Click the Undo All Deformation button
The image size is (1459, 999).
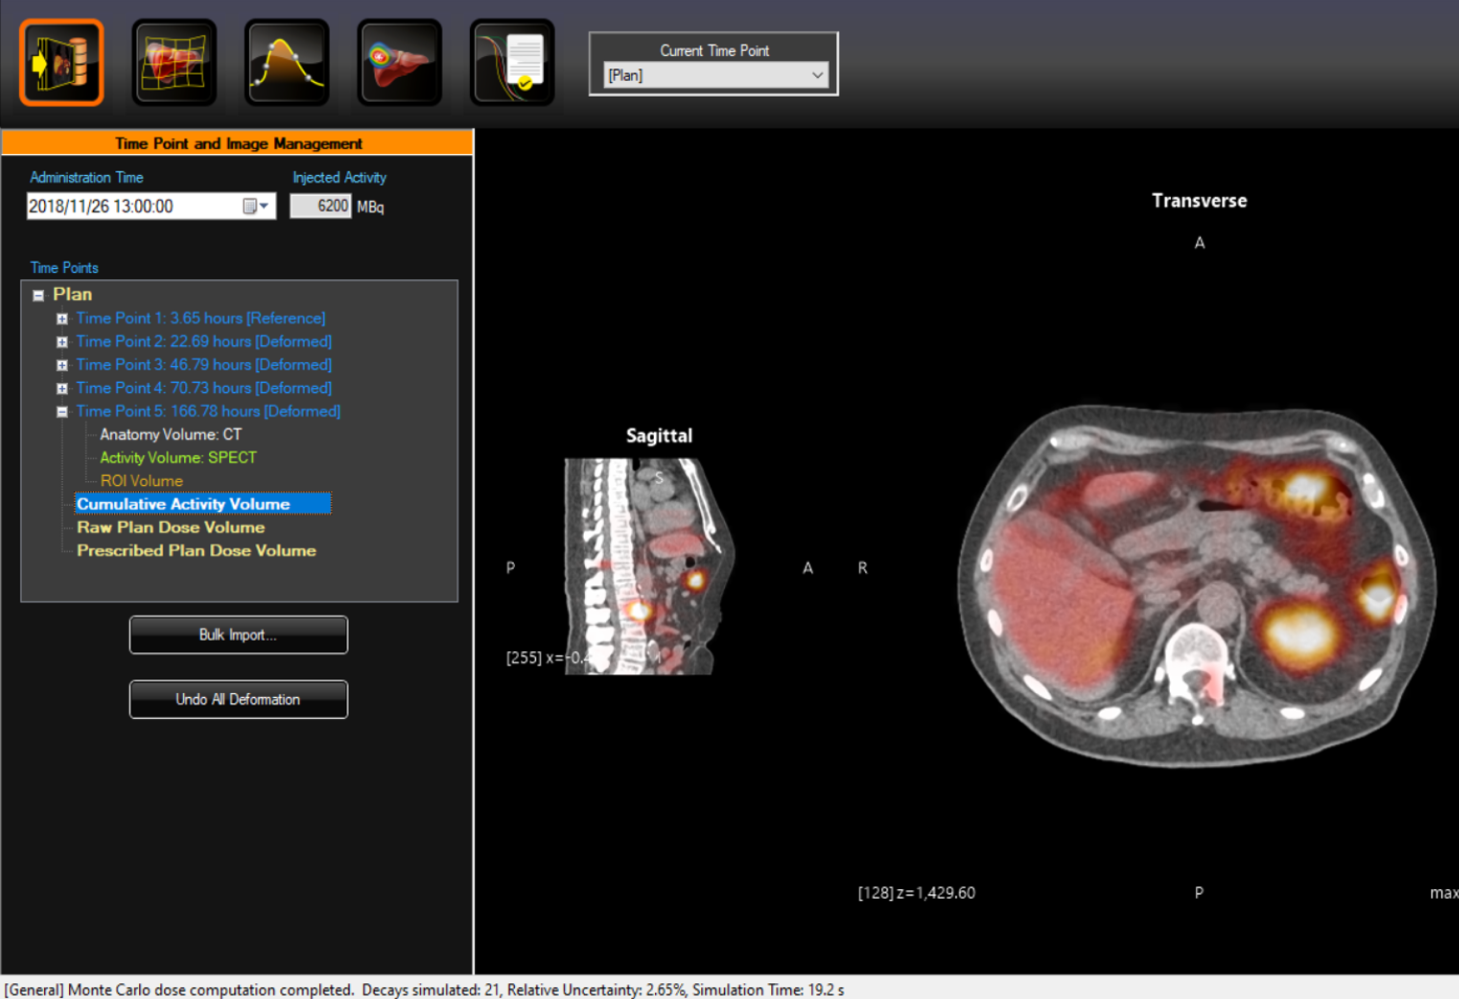point(238,699)
